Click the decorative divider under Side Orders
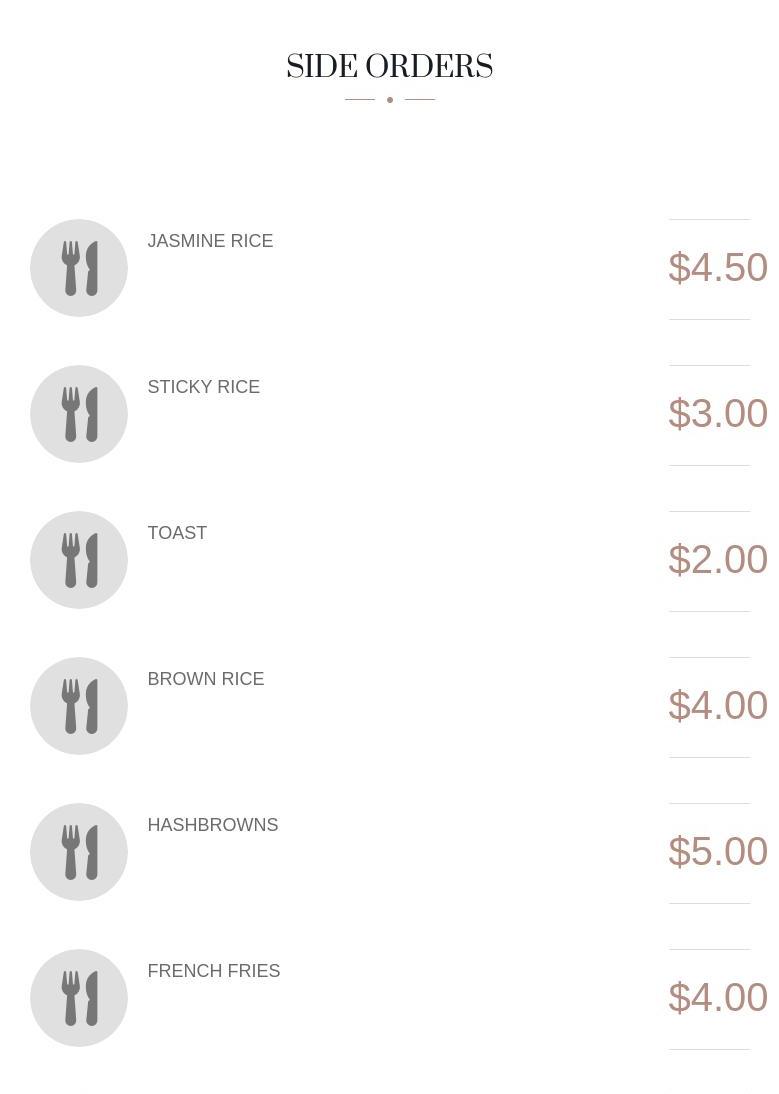Screen dimensions: 779x1094 (x=389, y=100)
